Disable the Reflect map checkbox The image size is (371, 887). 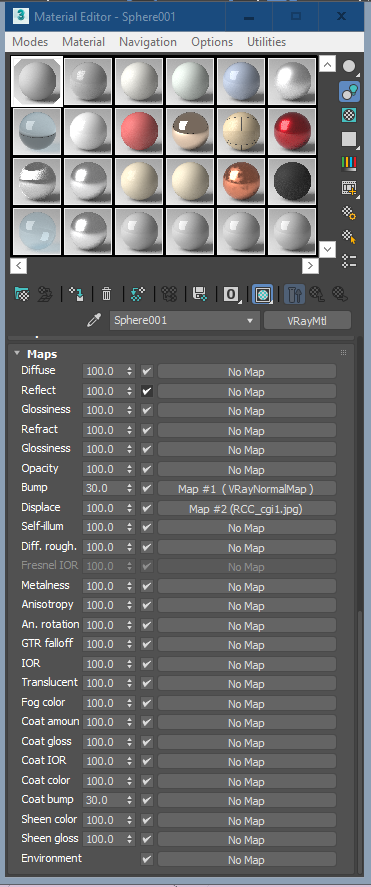pos(147,391)
